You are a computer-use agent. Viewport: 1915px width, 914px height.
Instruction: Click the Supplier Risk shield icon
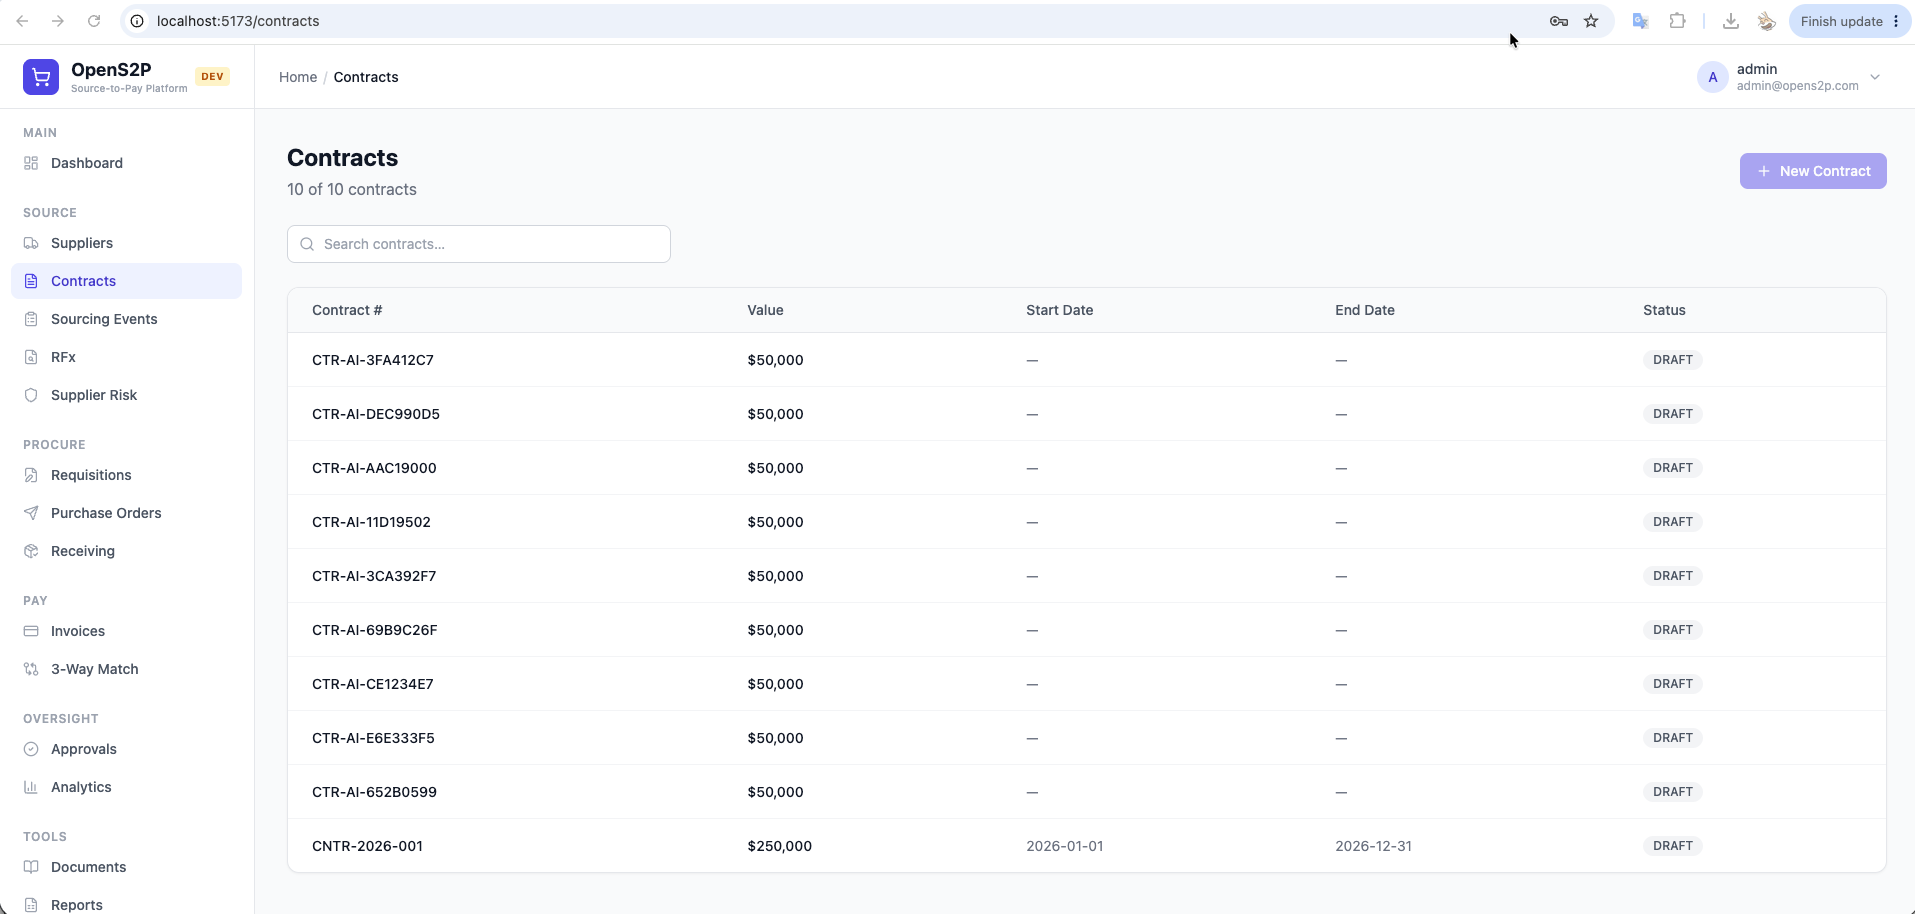coord(31,395)
